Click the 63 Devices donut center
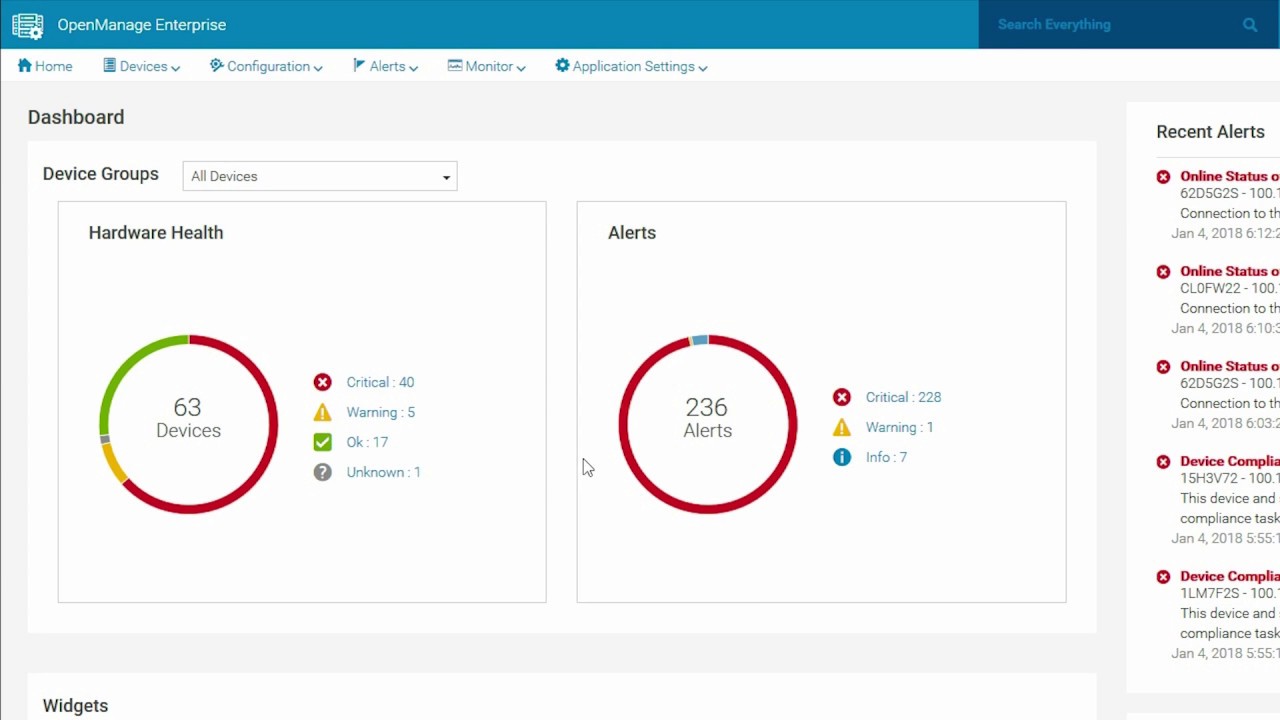 tap(188, 418)
